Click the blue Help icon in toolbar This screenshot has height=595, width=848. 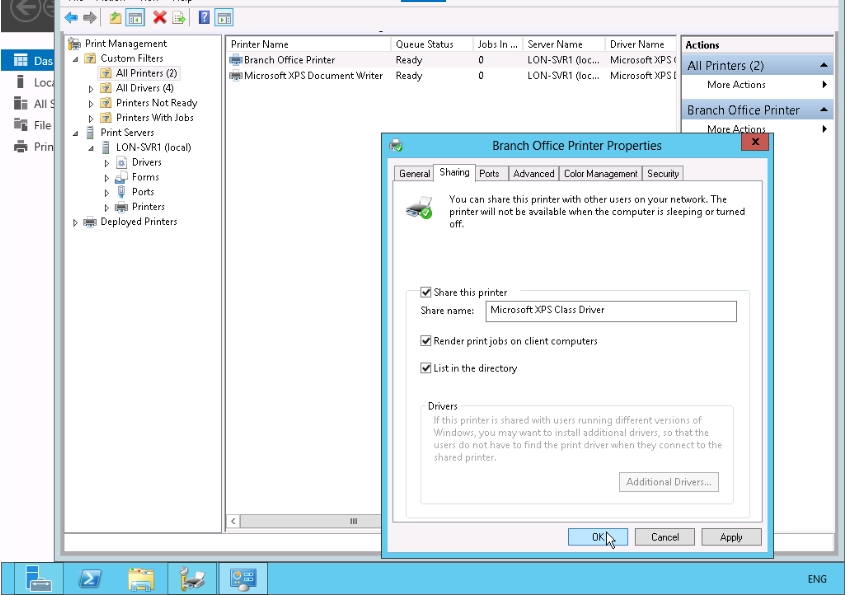click(x=205, y=18)
